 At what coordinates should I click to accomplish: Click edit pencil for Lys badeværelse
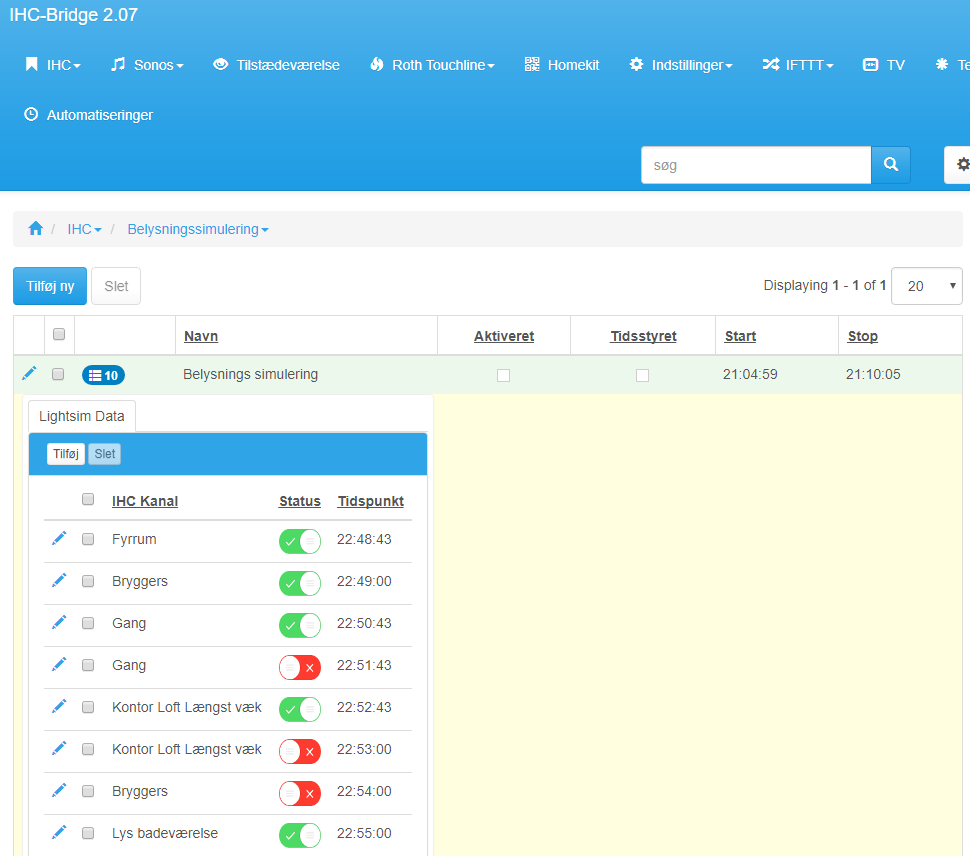(59, 833)
